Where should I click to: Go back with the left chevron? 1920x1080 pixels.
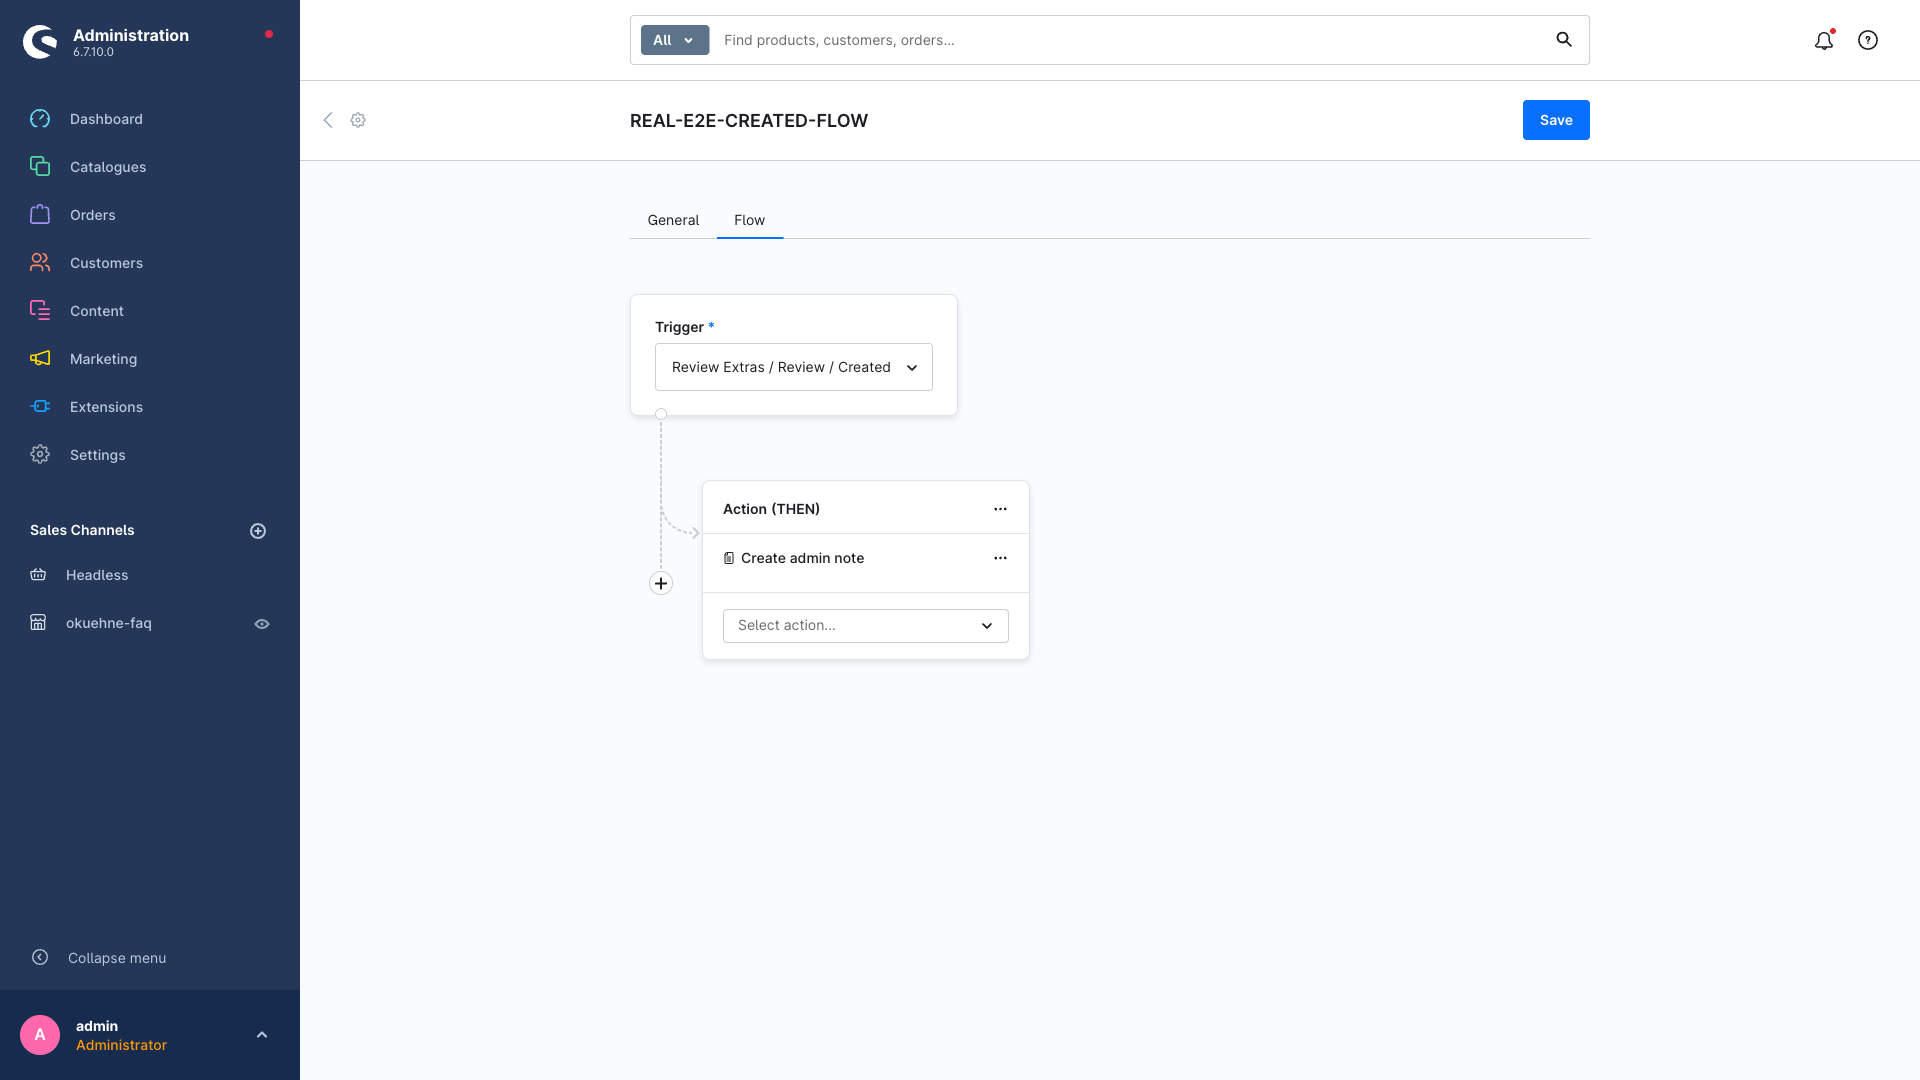328,120
